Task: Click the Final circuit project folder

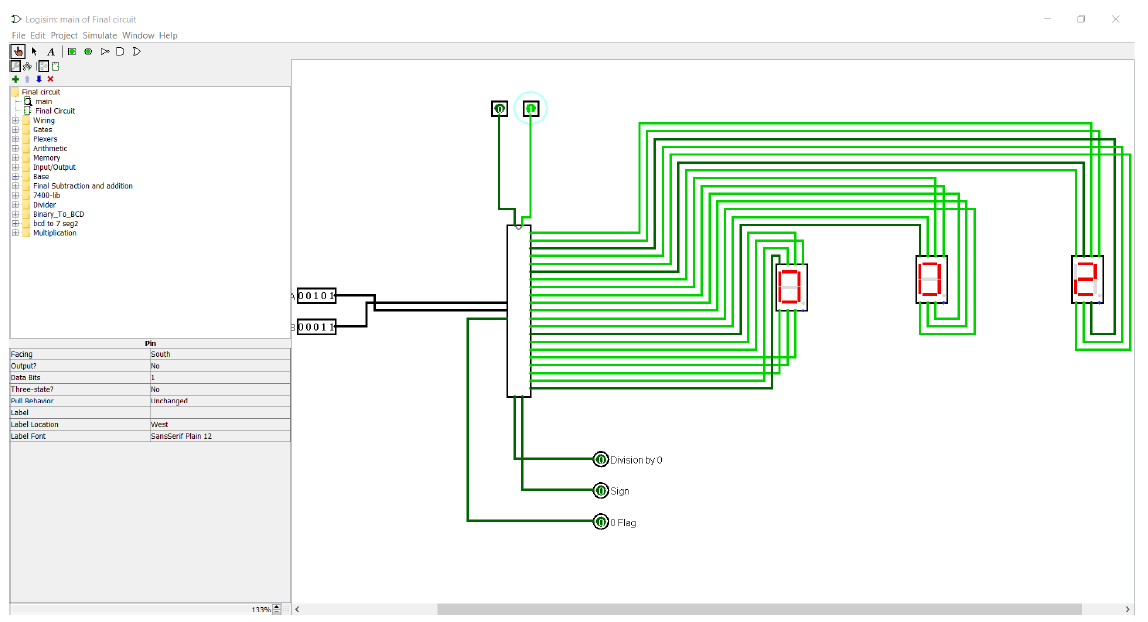Action: coord(40,92)
